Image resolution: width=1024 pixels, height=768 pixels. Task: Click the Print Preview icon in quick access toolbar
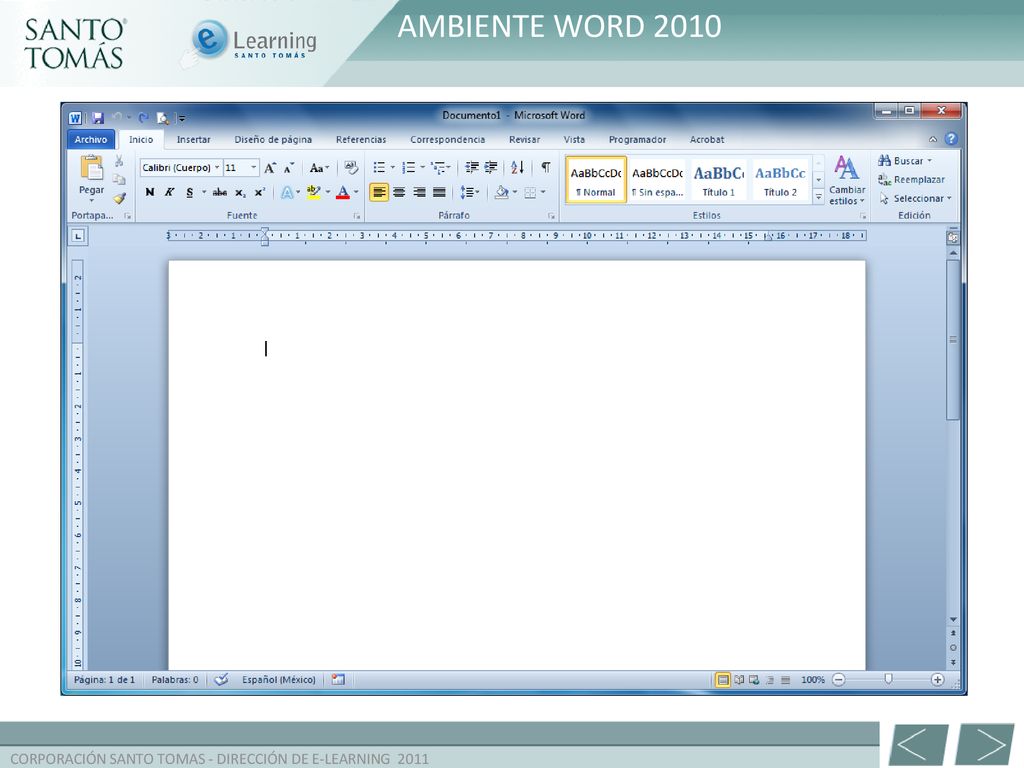(x=163, y=118)
